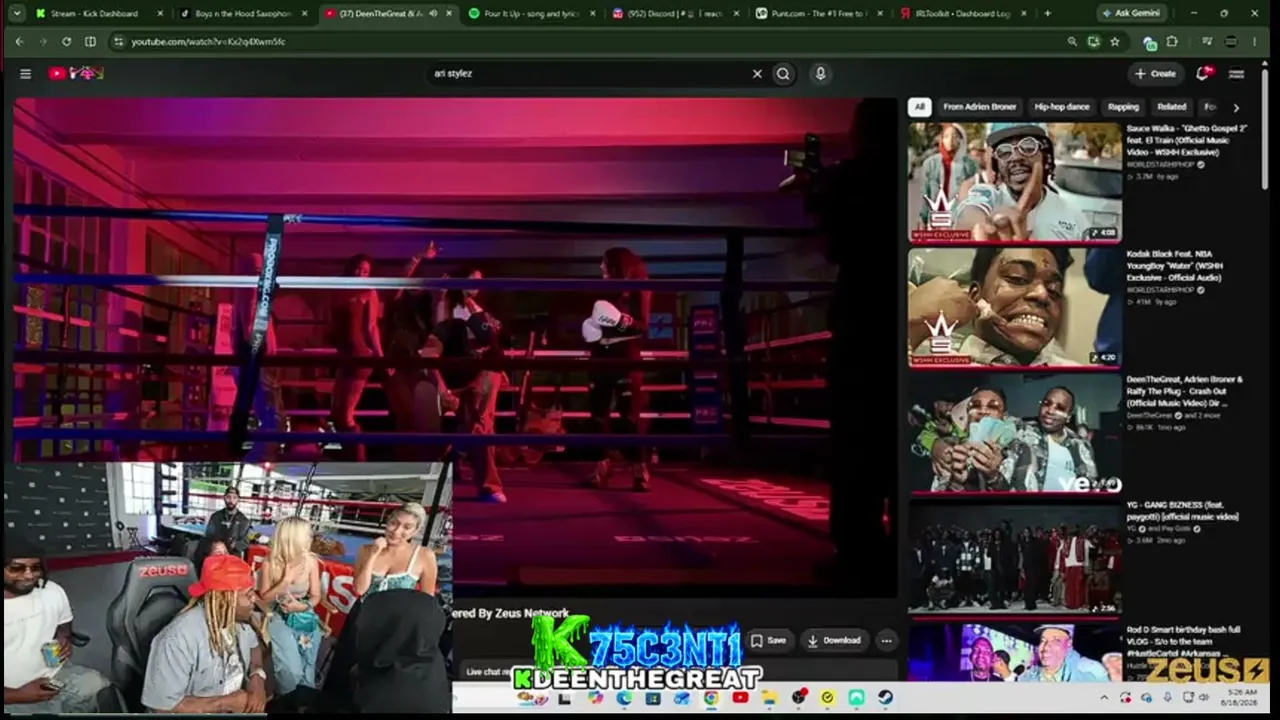Image resolution: width=1280 pixels, height=720 pixels.
Task: Close the Stream - Kick Dashboard tab
Action: click(160, 13)
